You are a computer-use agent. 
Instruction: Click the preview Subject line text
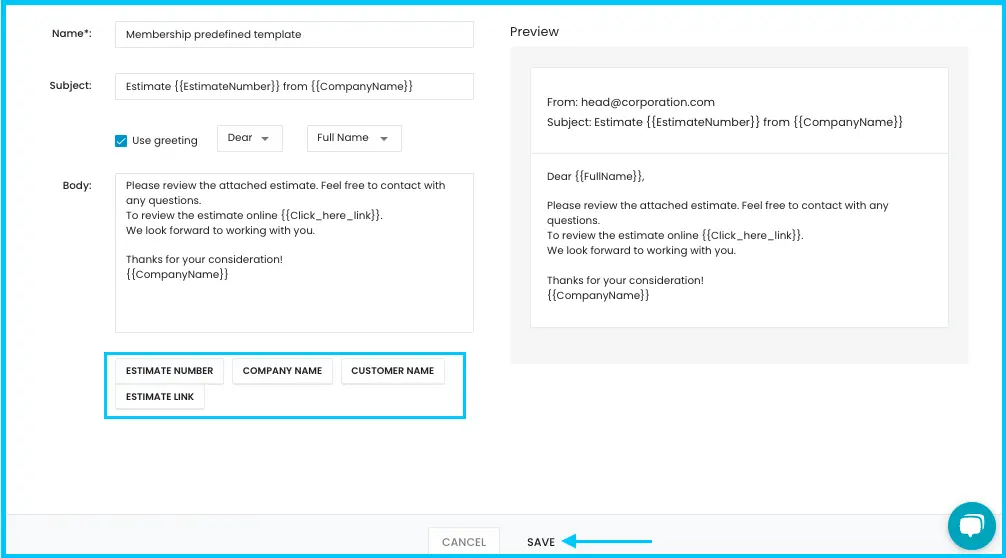[x=724, y=122]
